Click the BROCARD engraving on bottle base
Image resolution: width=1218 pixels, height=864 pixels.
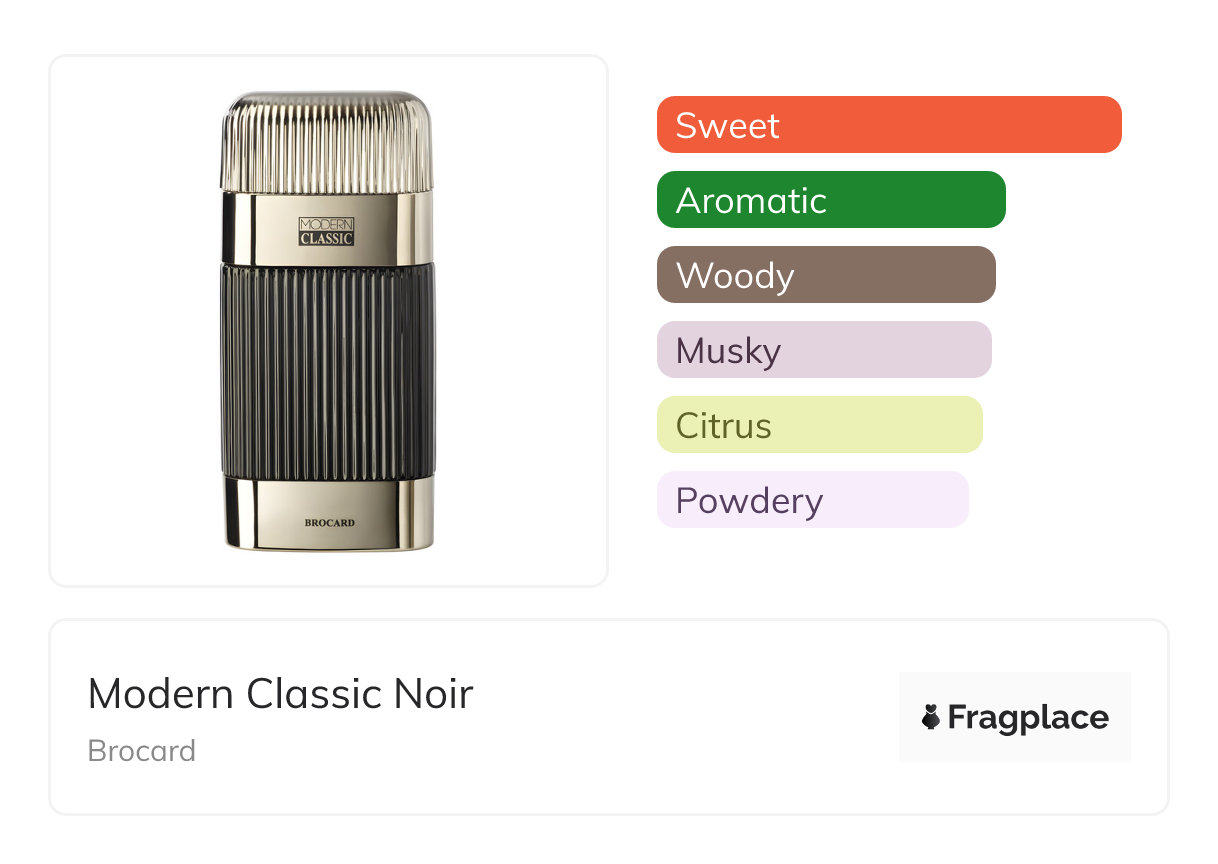pyautogui.click(x=329, y=522)
